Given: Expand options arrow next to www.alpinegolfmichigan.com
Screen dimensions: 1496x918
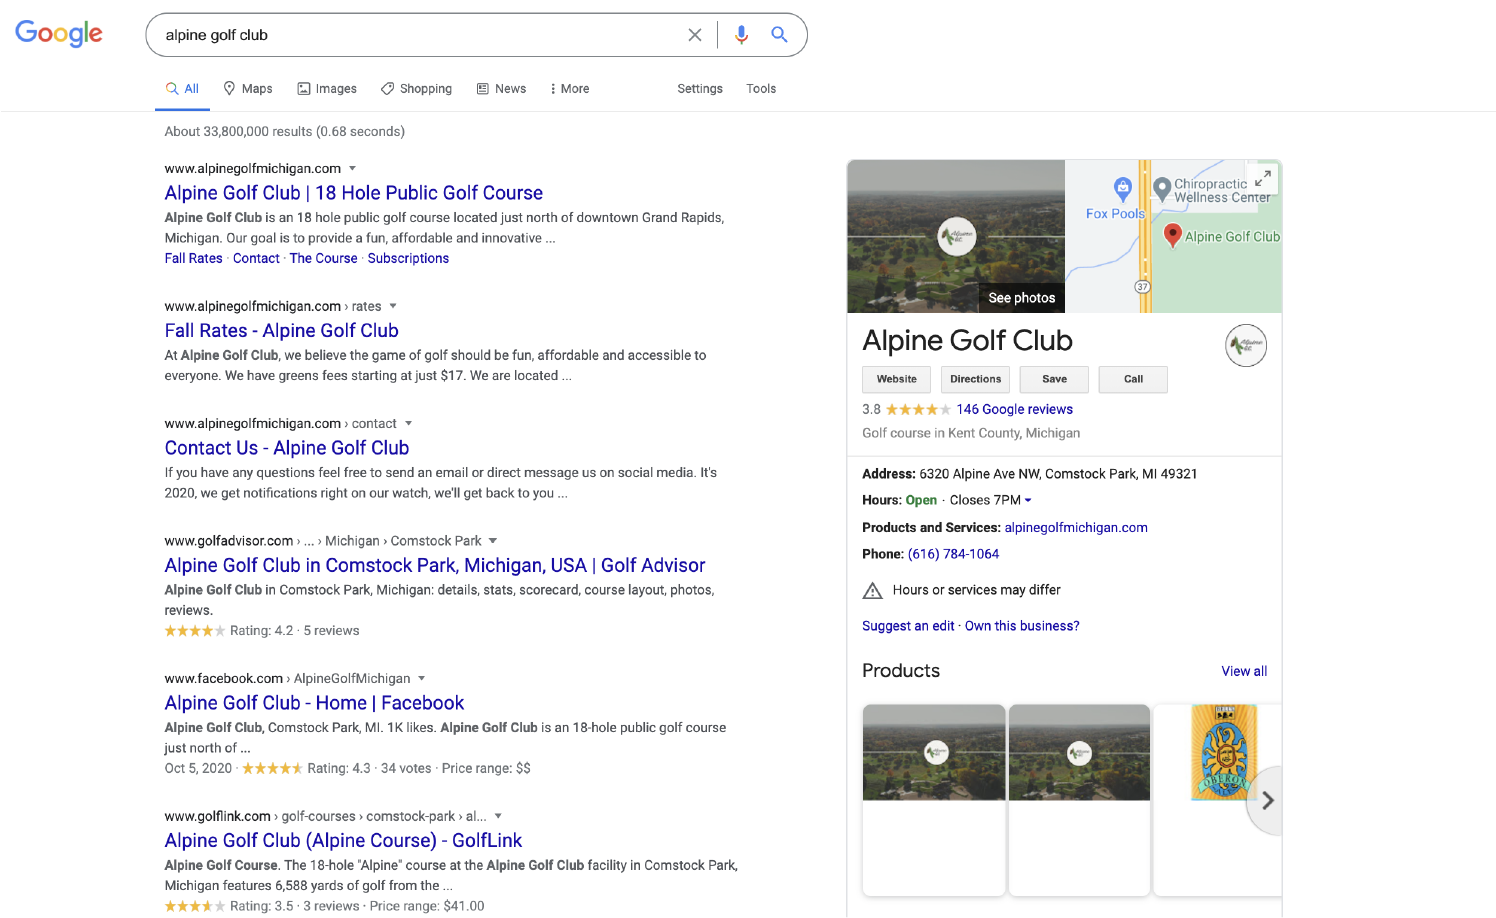Looking at the screenshot, I should pos(352,168).
